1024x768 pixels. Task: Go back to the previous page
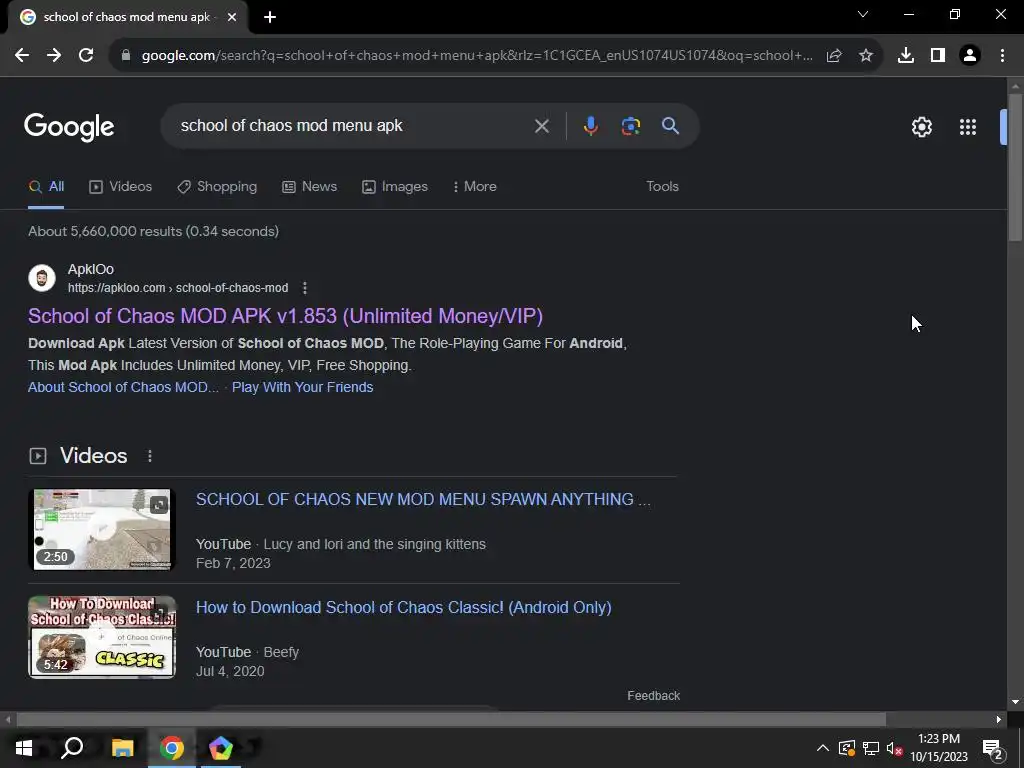click(22, 56)
